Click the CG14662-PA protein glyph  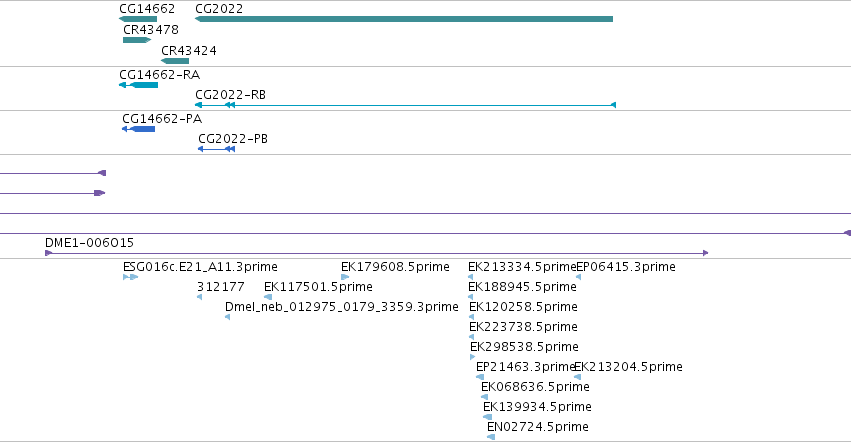138,129
